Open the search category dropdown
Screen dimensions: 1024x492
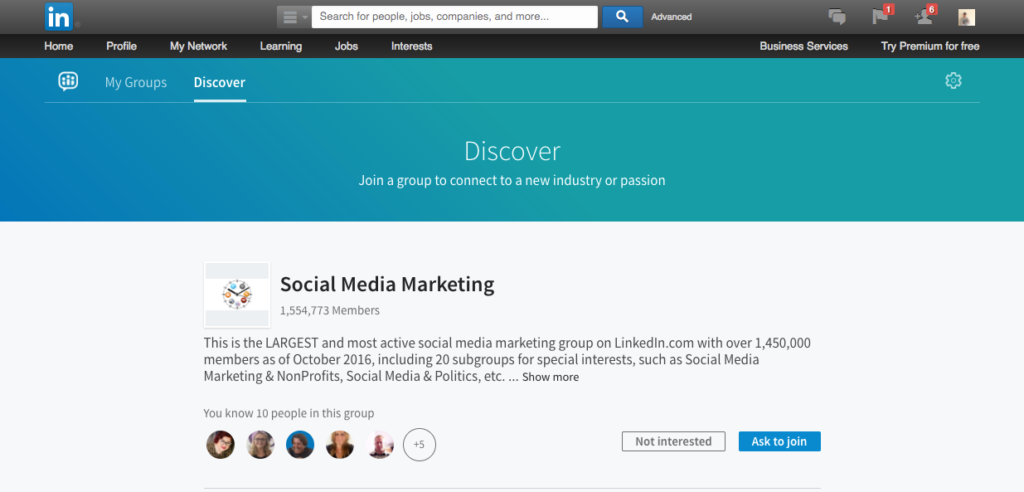pyautogui.click(x=294, y=17)
